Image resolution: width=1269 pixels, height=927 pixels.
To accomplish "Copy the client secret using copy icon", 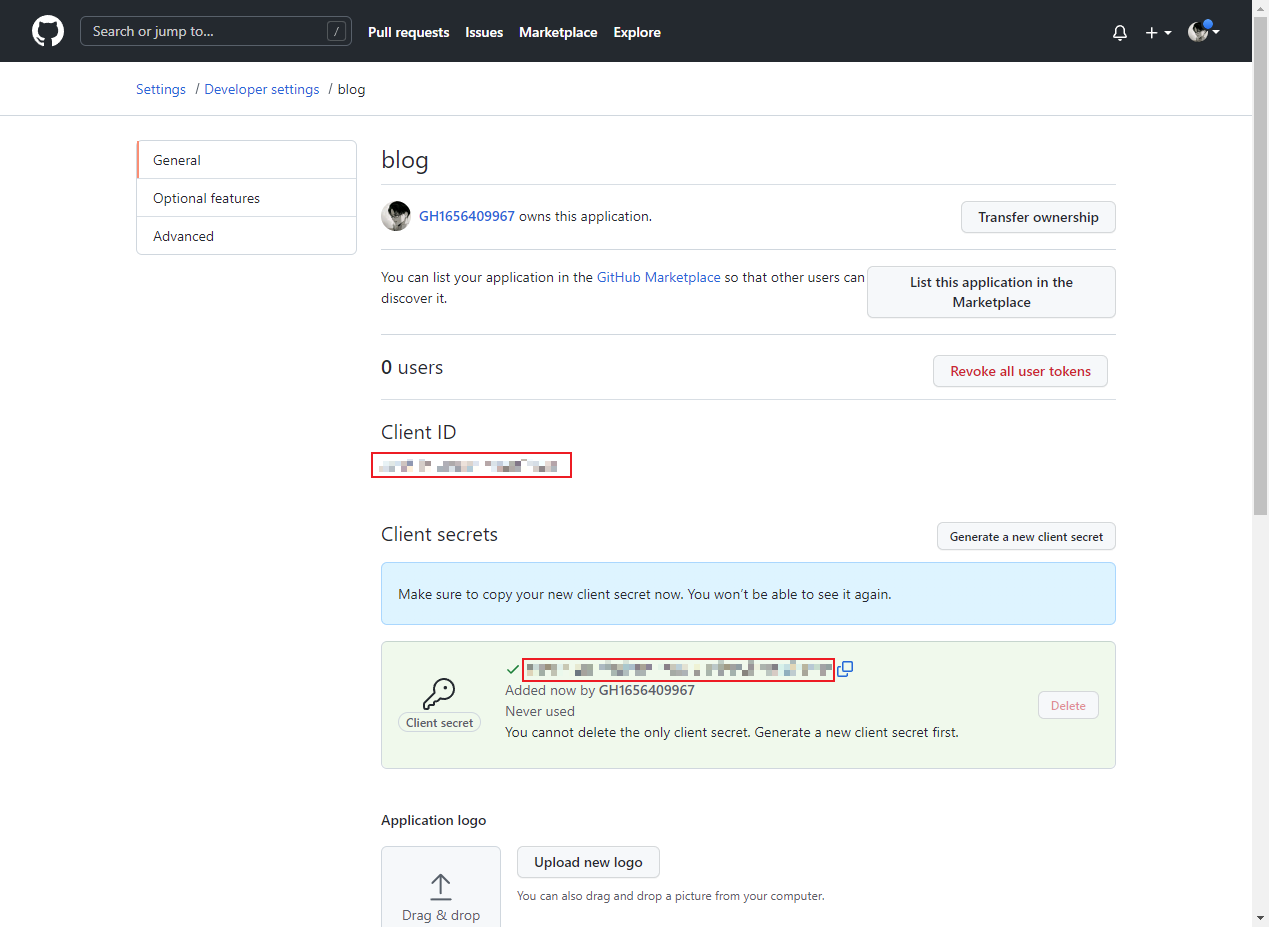I will coord(845,669).
